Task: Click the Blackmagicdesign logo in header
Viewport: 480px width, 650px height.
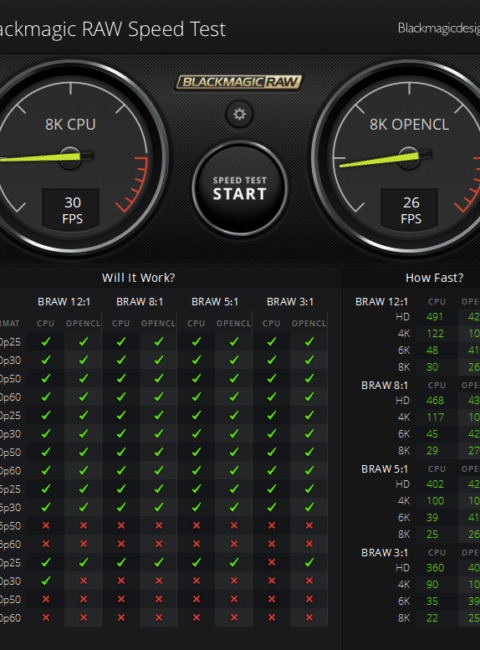Action: pyautogui.click(x=439, y=29)
